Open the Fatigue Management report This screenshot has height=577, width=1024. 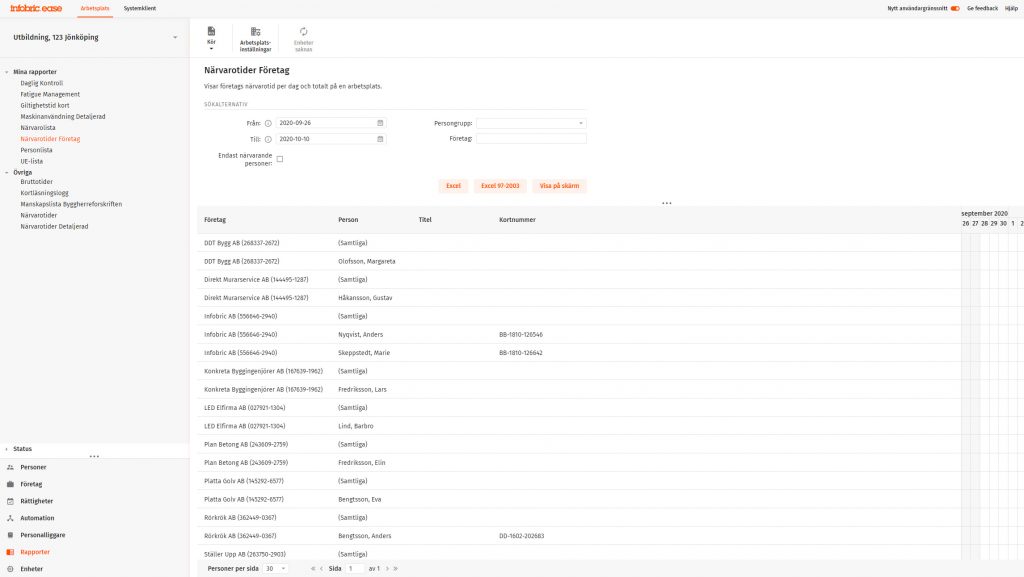click(50, 95)
